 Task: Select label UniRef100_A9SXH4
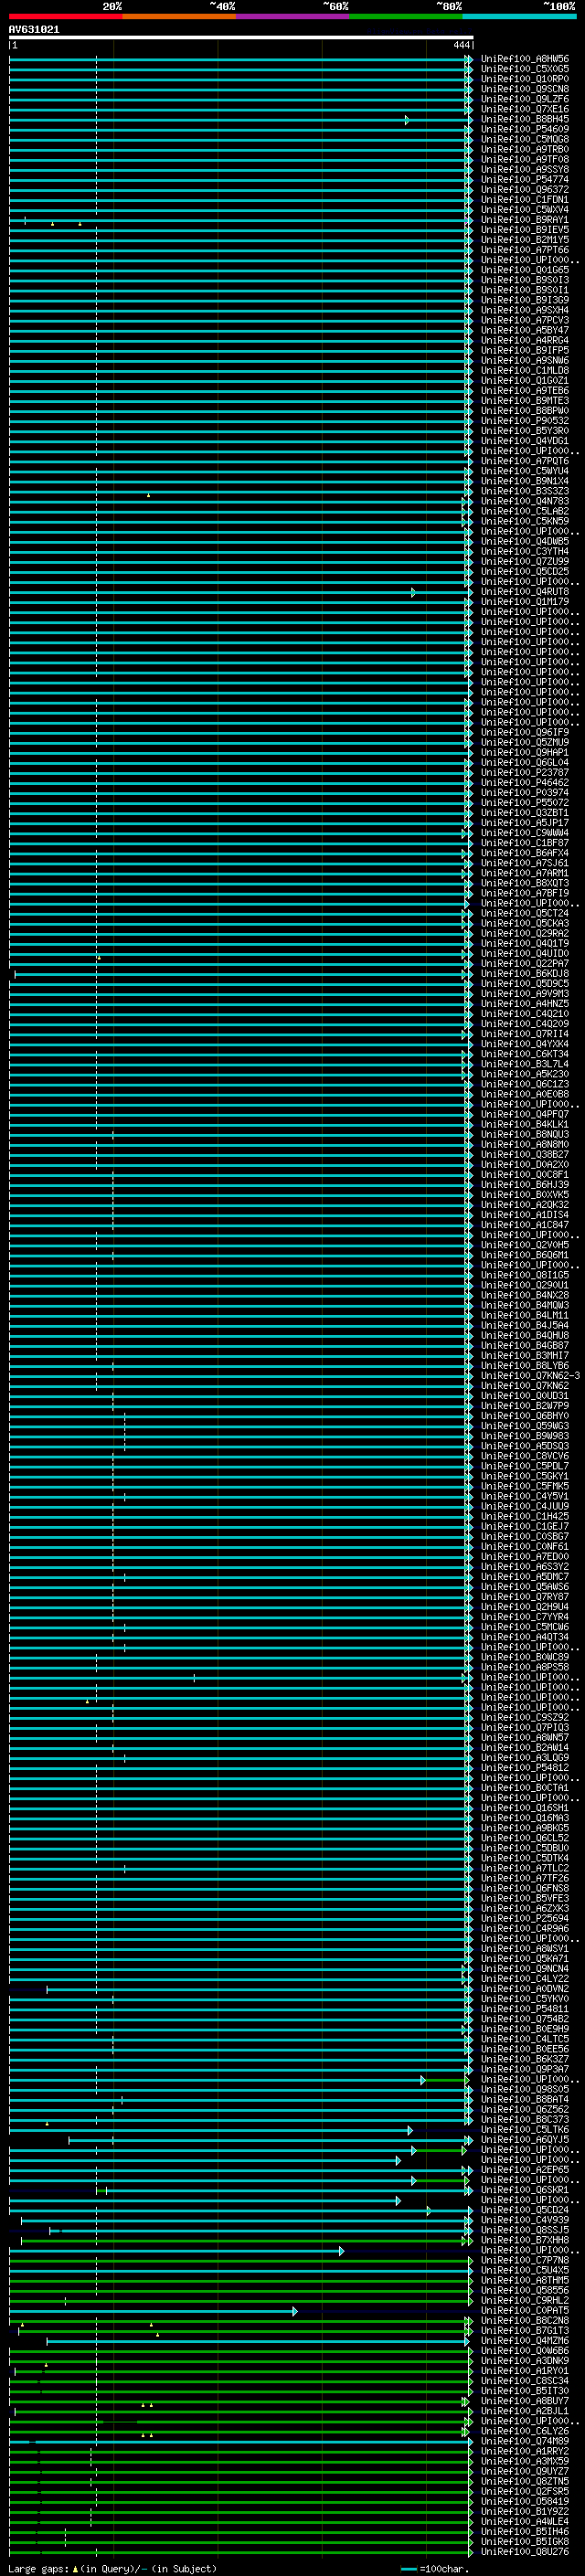[524, 310]
